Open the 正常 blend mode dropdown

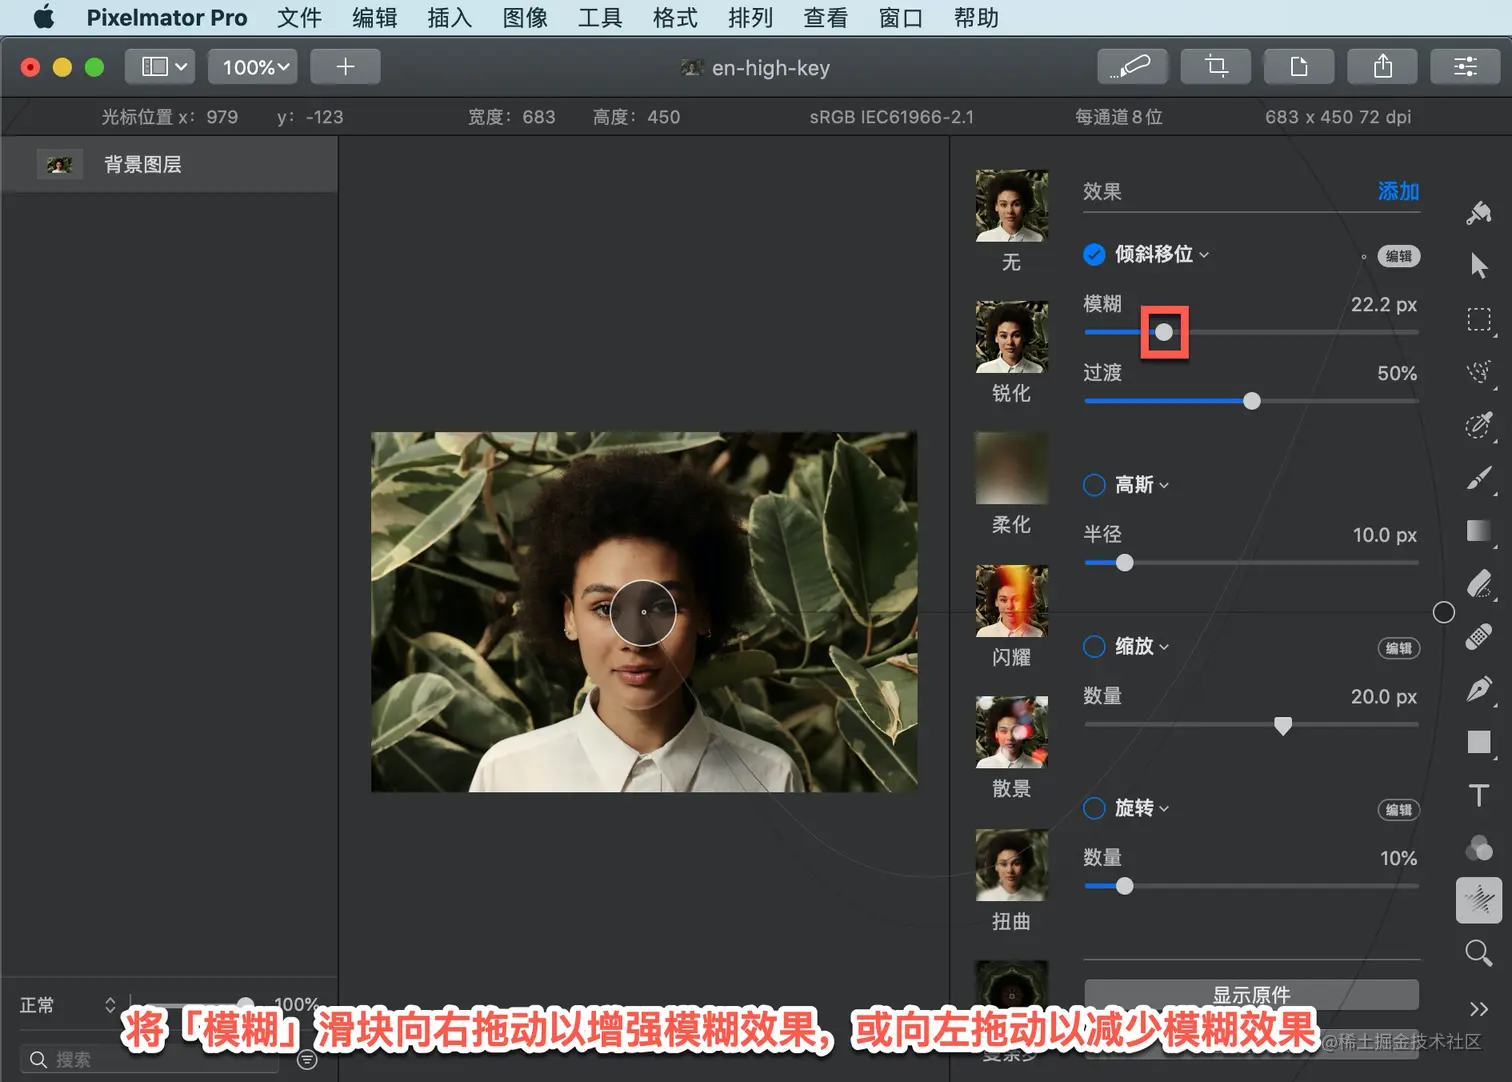pyautogui.click(x=68, y=1005)
